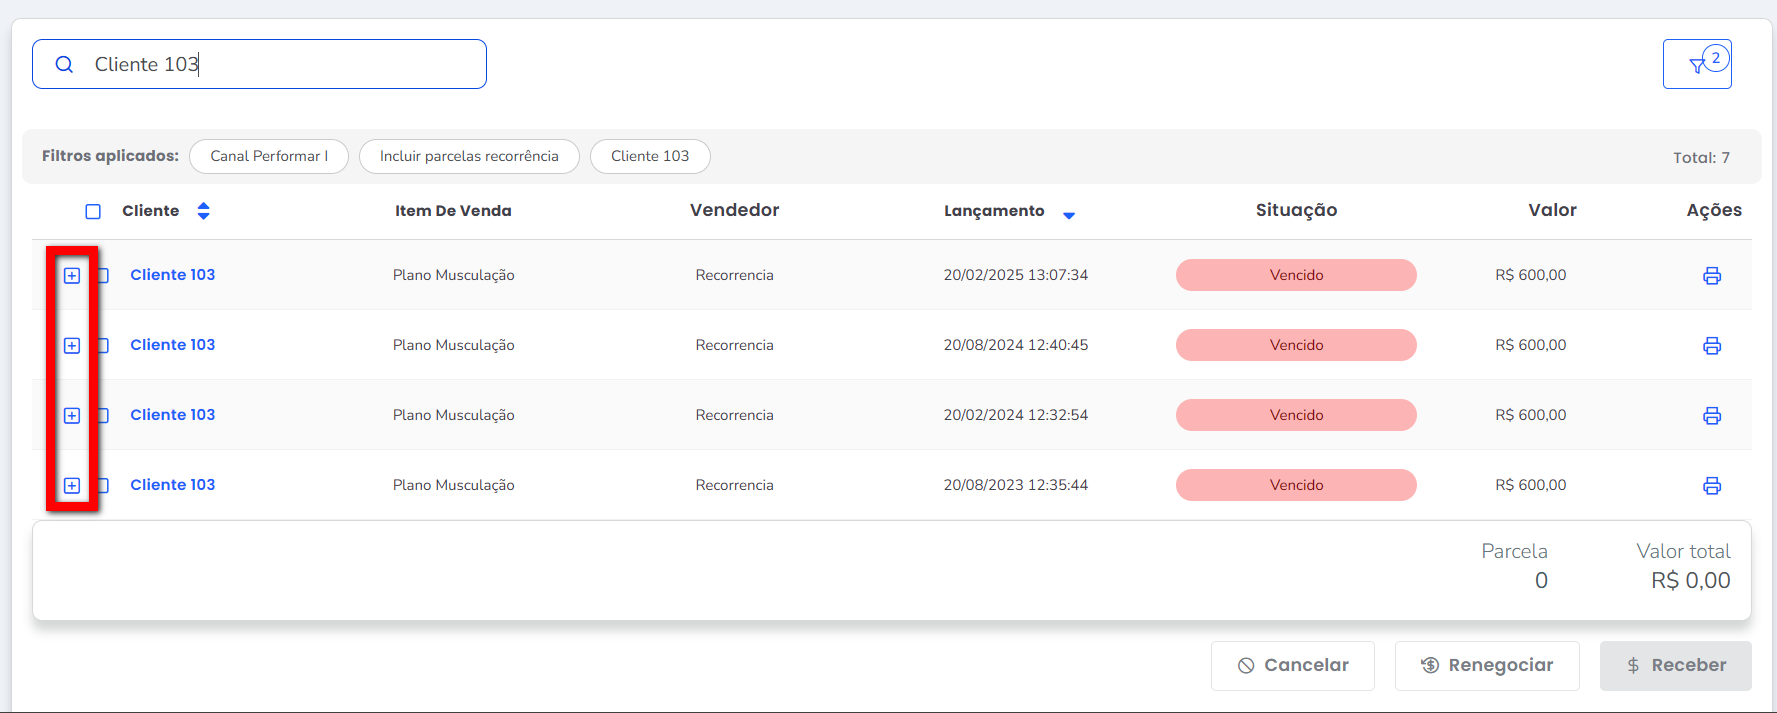Print the 20/08/2023 launch entry
The height and width of the screenshot is (713, 1777).
coord(1711,486)
